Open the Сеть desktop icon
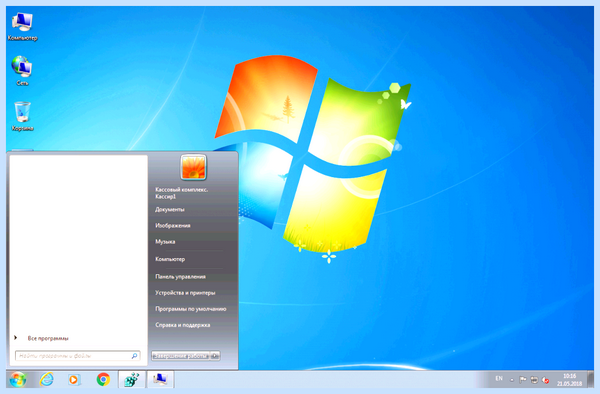 pos(22,70)
